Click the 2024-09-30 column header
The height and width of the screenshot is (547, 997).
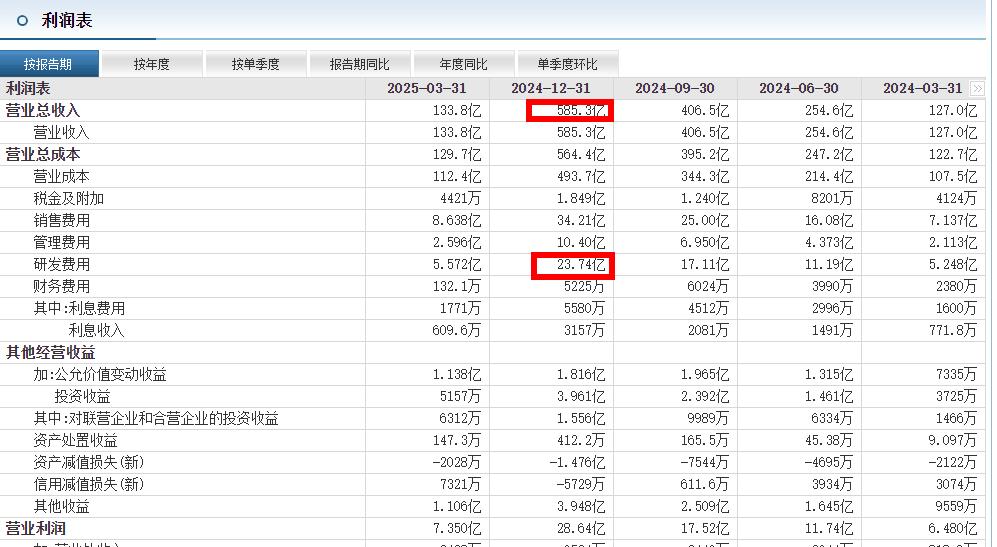[x=675, y=88]
